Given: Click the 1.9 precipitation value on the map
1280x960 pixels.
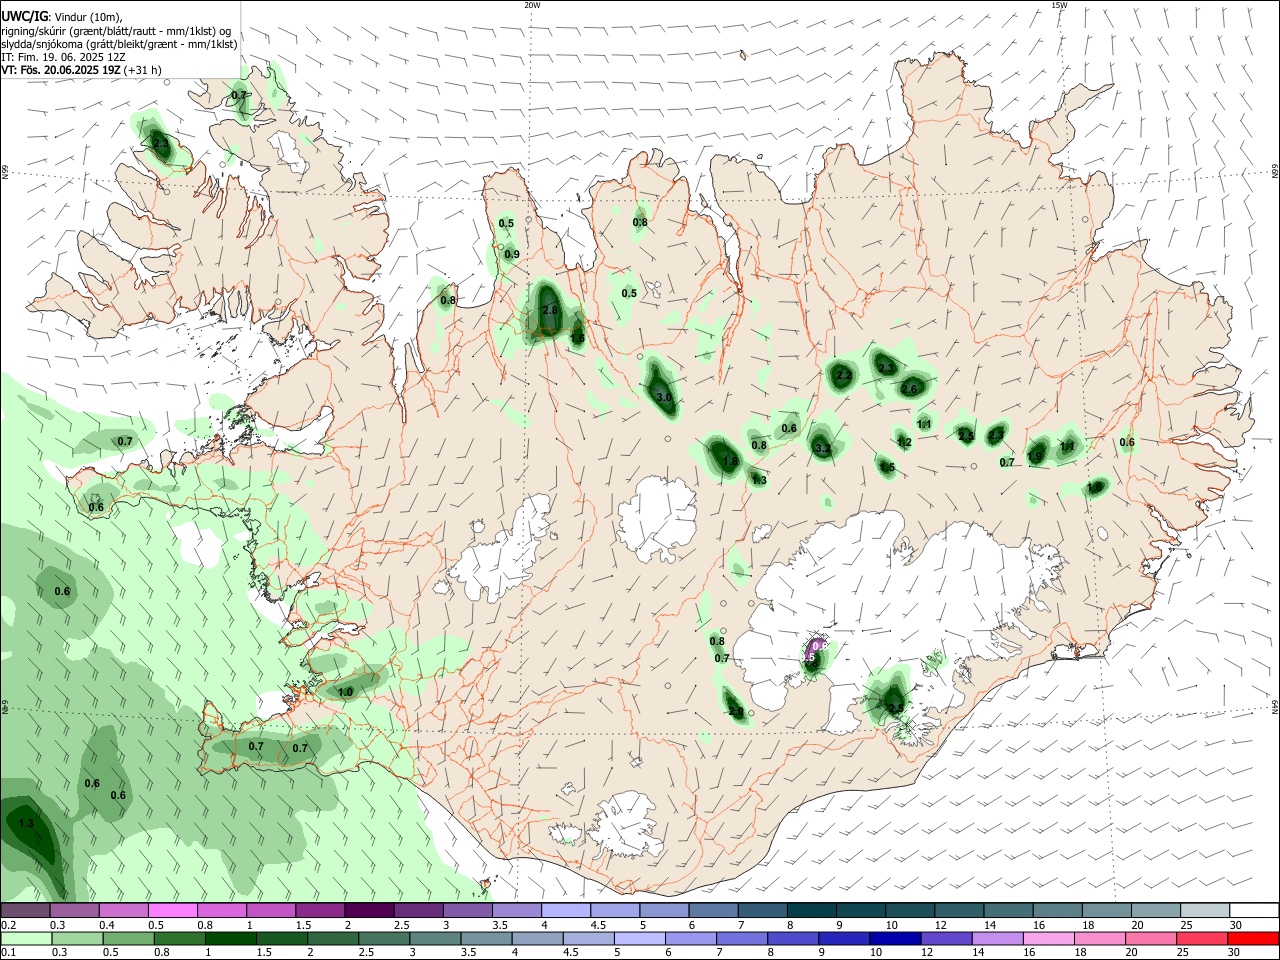Looking at the screenshot, I should tap(1035, 456).
